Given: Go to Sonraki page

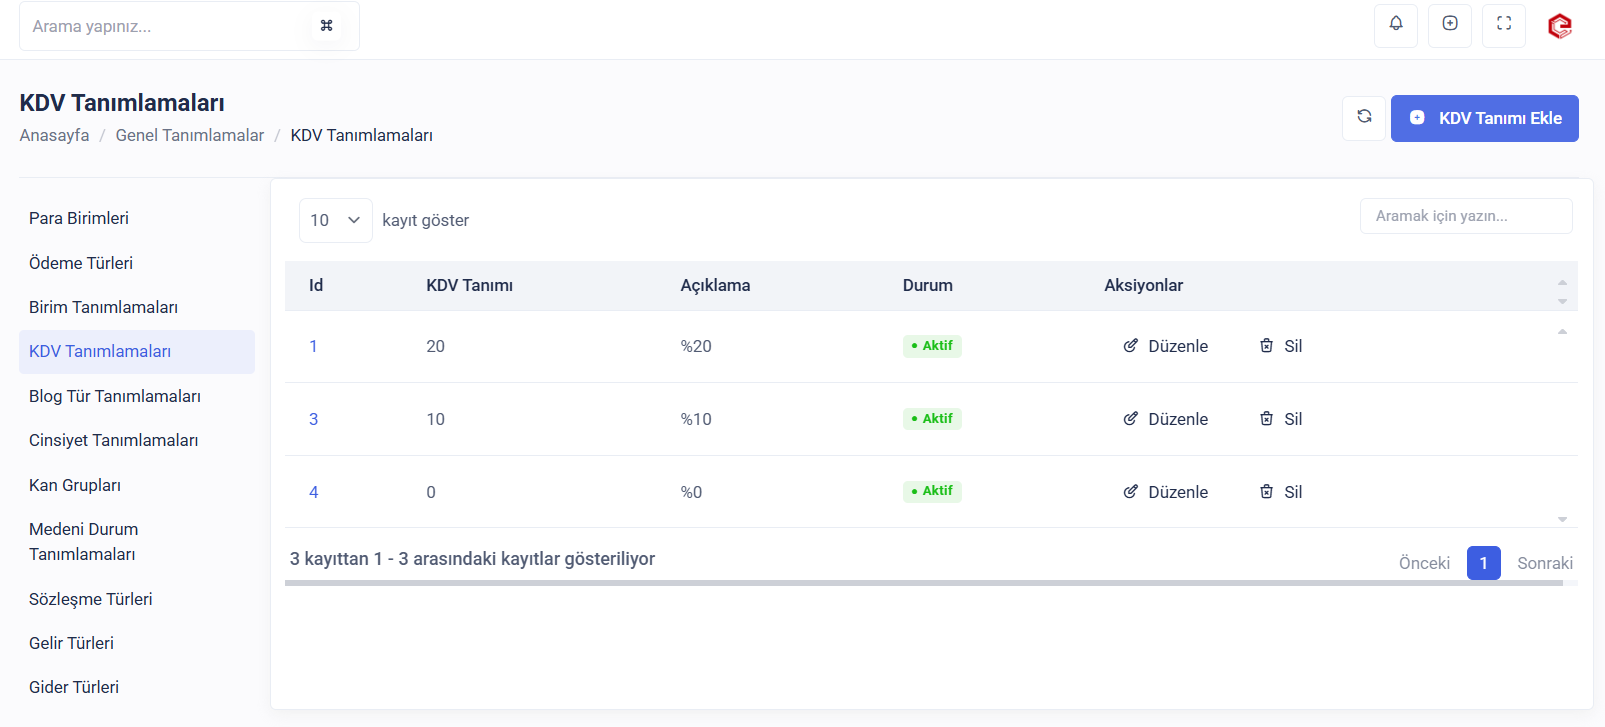Looking at the screenshot, I should click(1544, 563).
